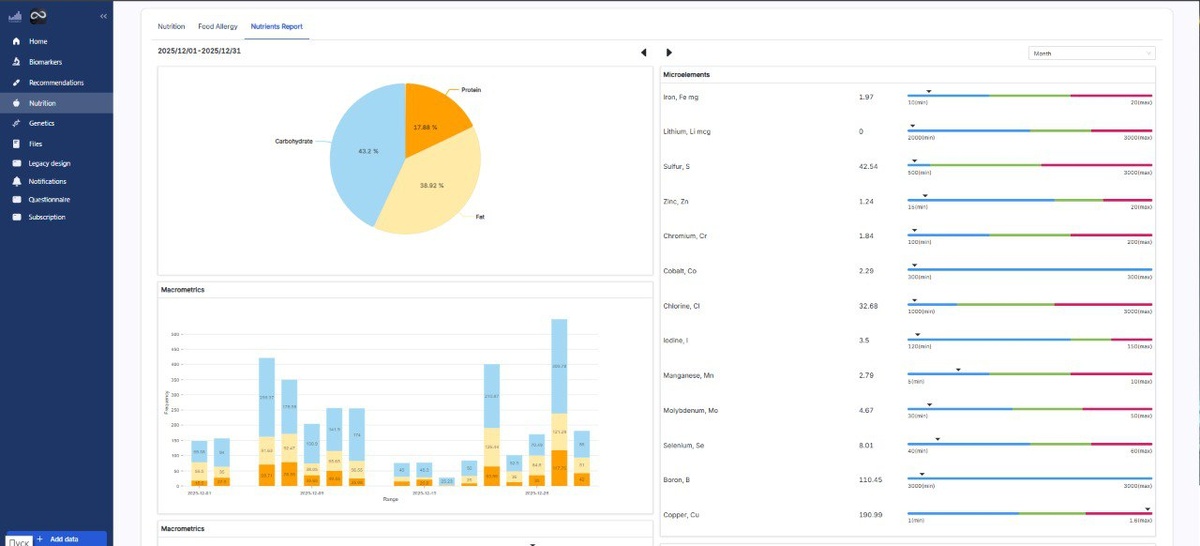Click the Questionnaire icon in sidebar

[16, 199]
